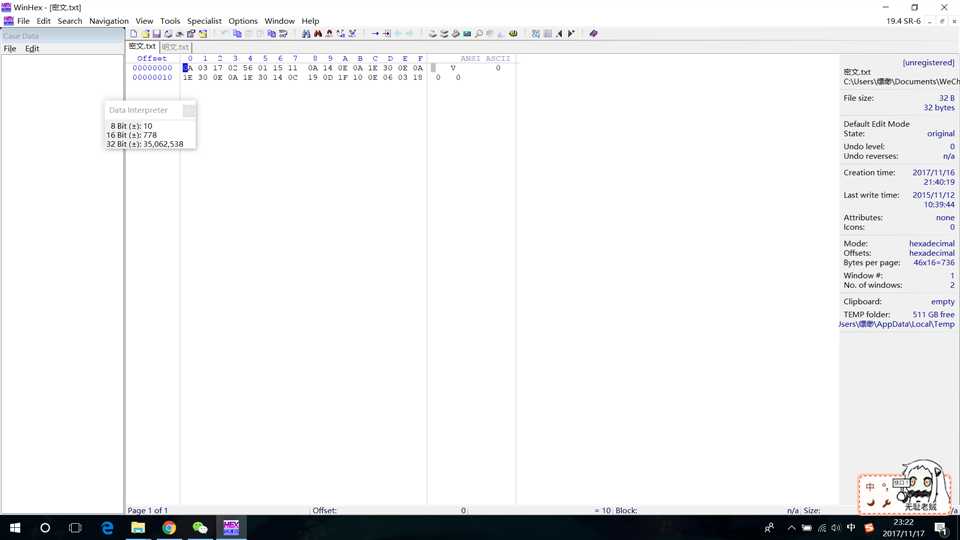Click the Windows Start button
The image size is (960, 540).
pos(15,527)
